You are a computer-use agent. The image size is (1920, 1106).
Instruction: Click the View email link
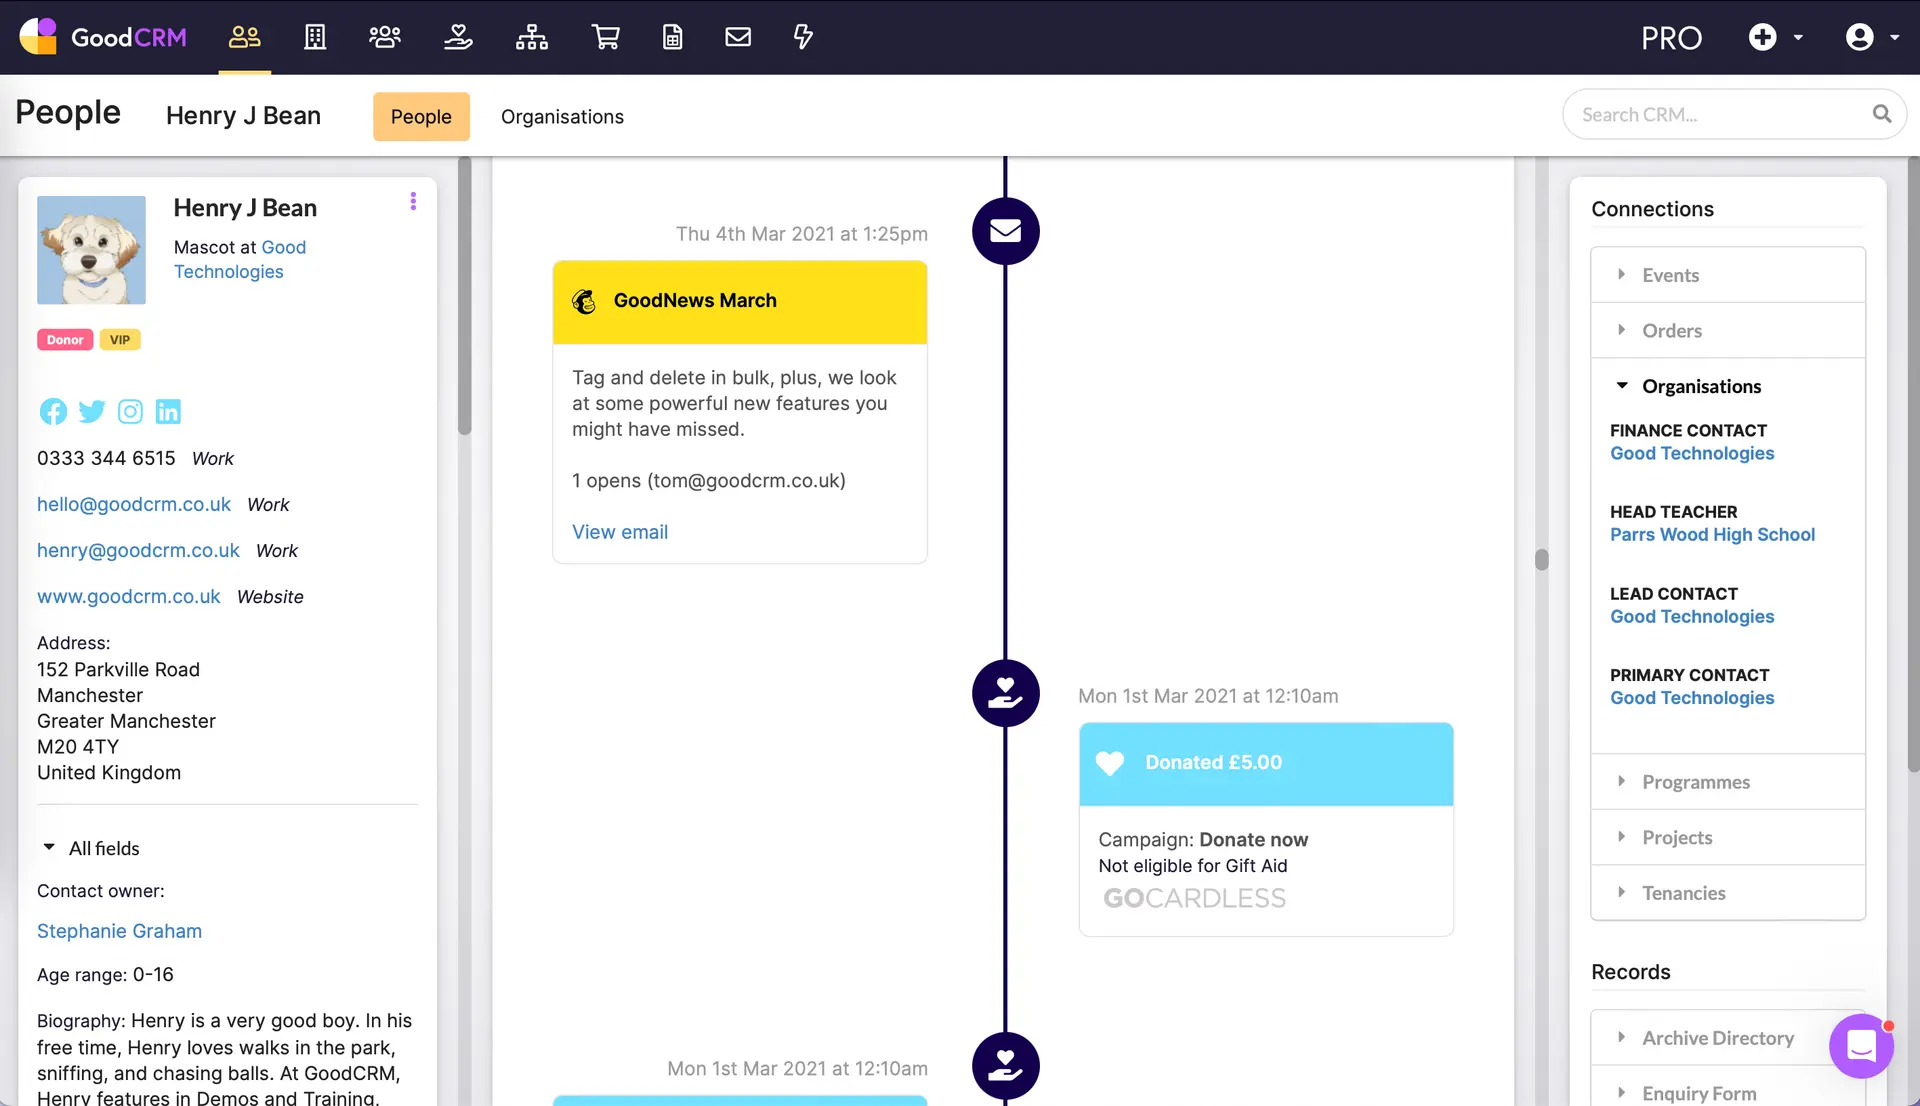(x=620, y=531)
